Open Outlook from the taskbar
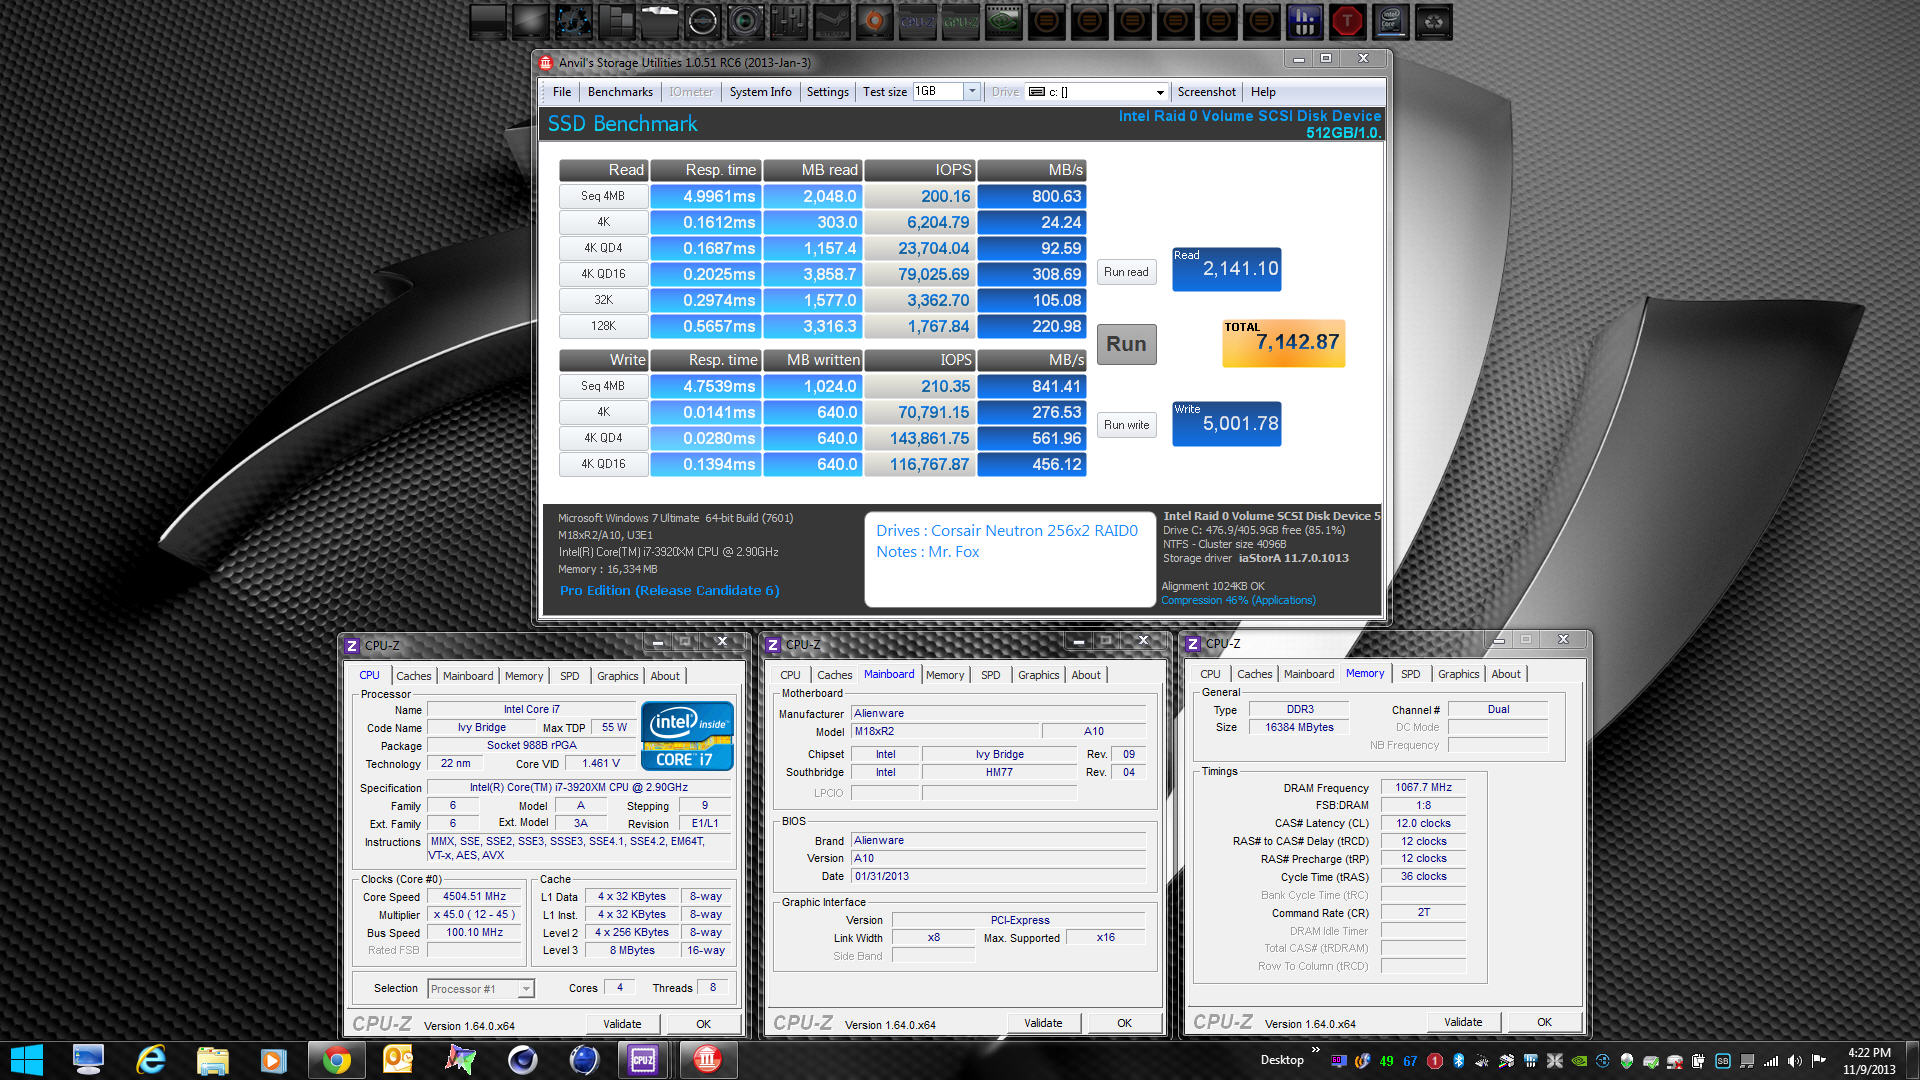Image resolution: width=1920 pixels, height=1080 pixels. click(398, 1060)
